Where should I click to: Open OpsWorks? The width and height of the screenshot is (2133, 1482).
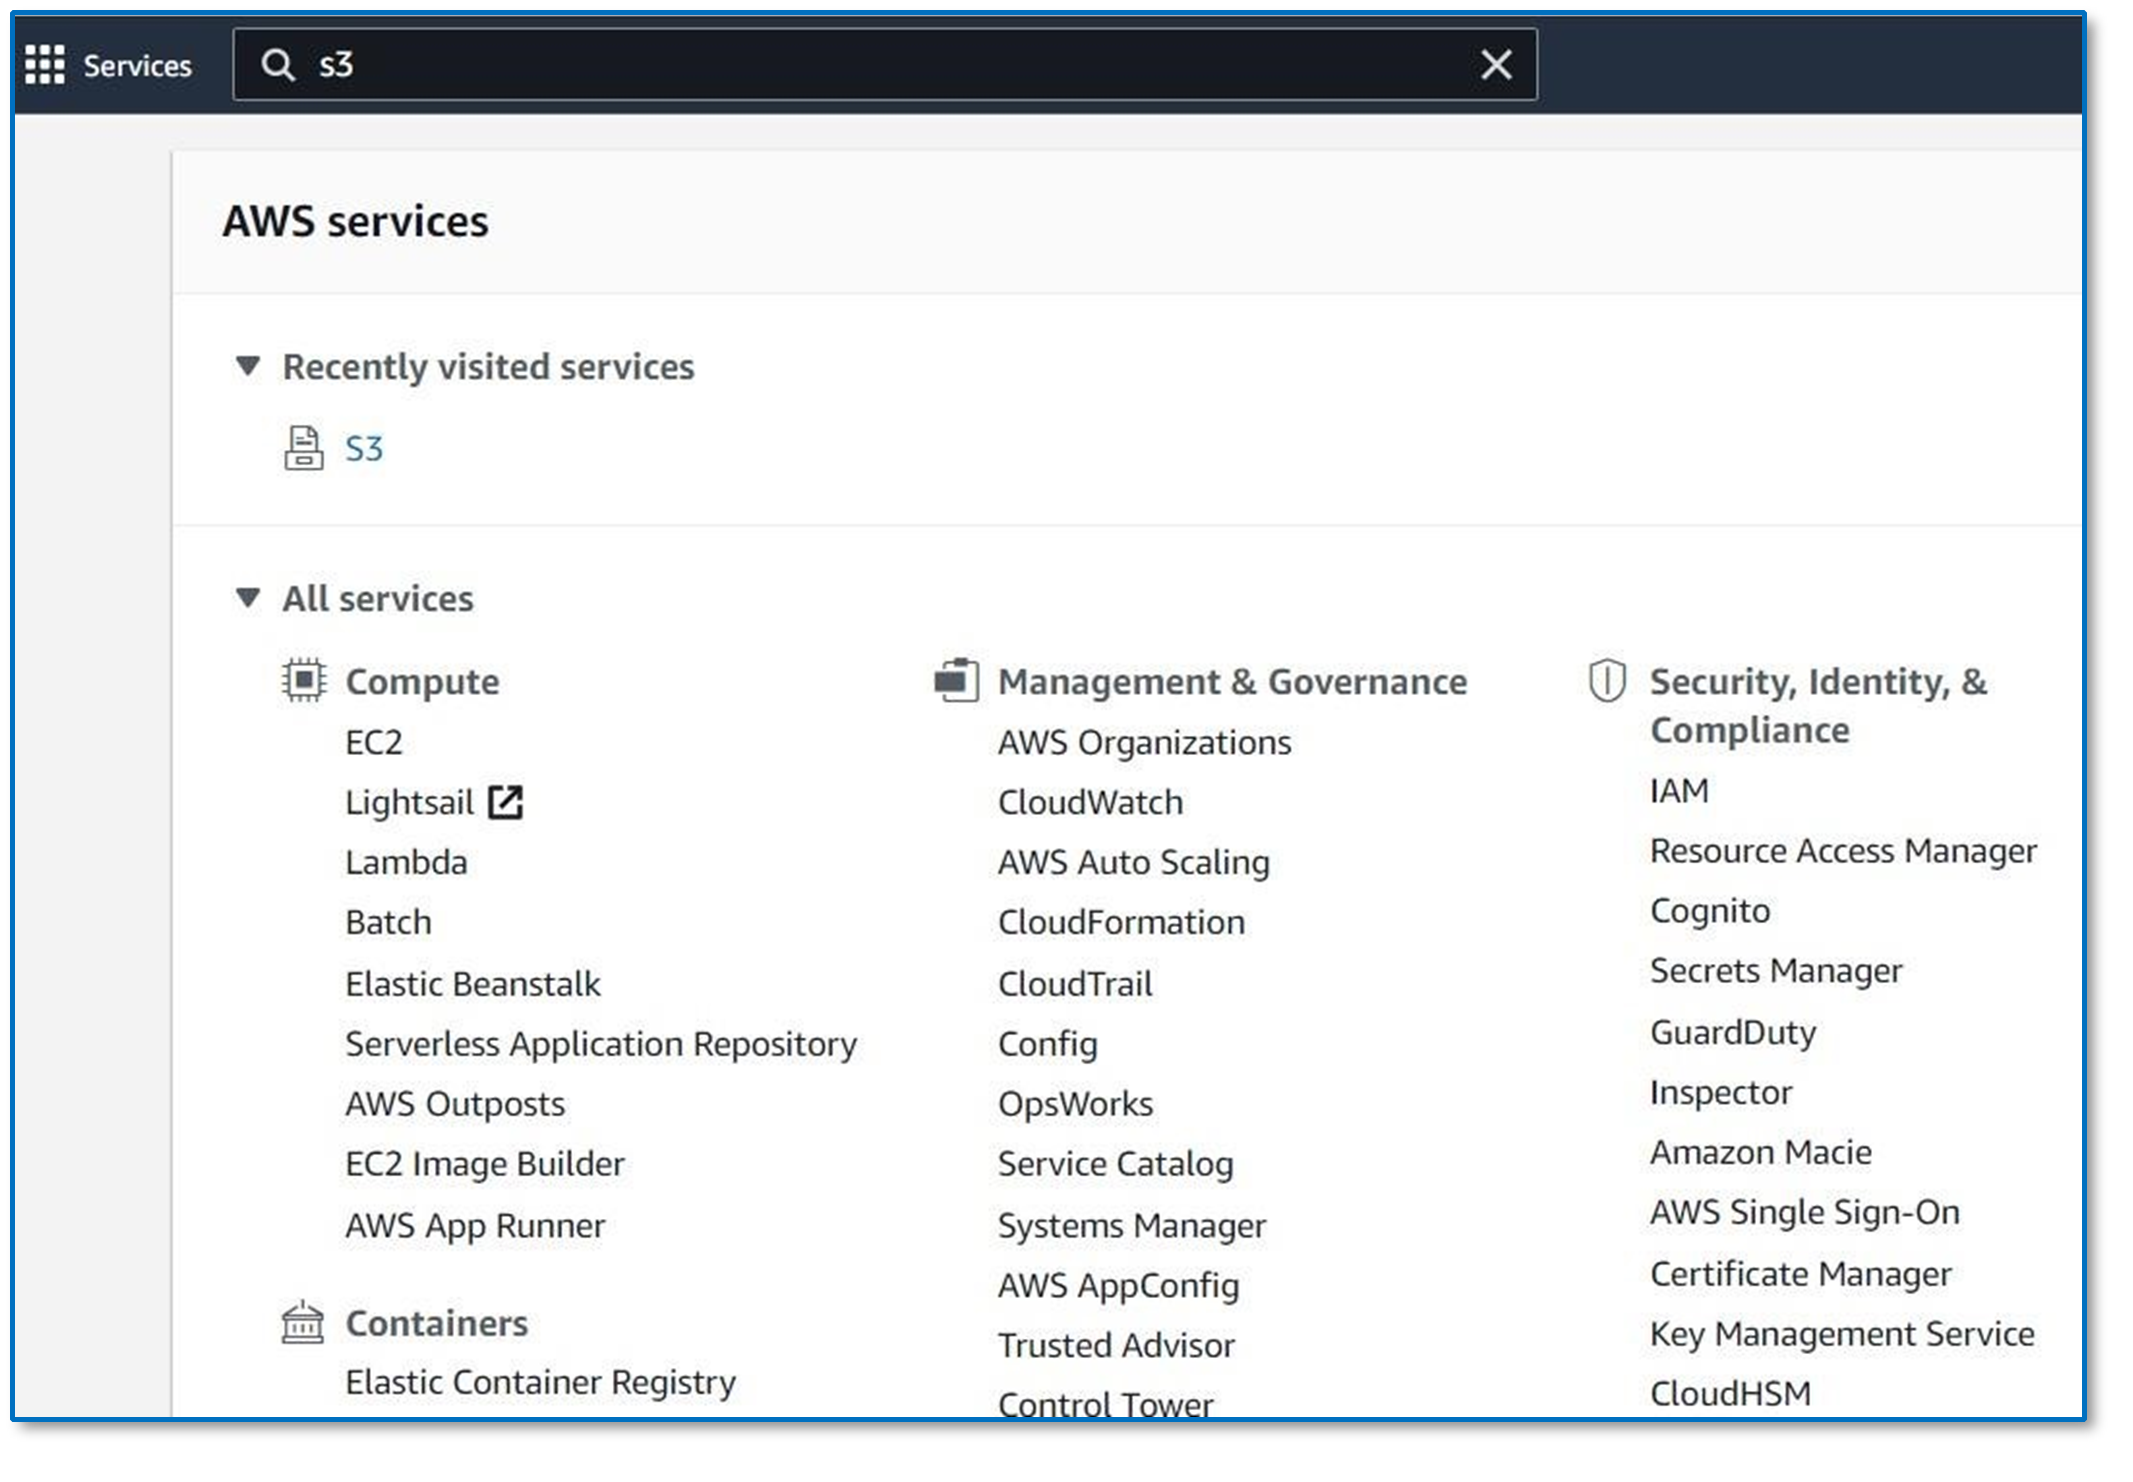(1076, 1105)
